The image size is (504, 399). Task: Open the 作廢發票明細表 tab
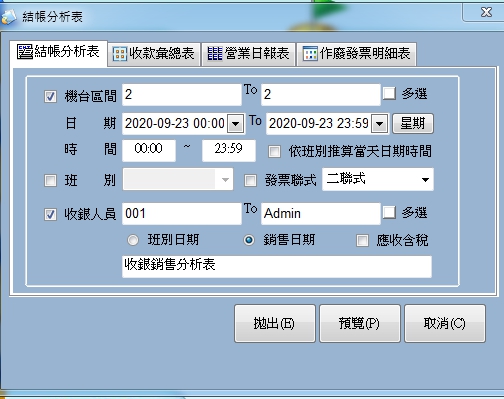pos(356,54)
